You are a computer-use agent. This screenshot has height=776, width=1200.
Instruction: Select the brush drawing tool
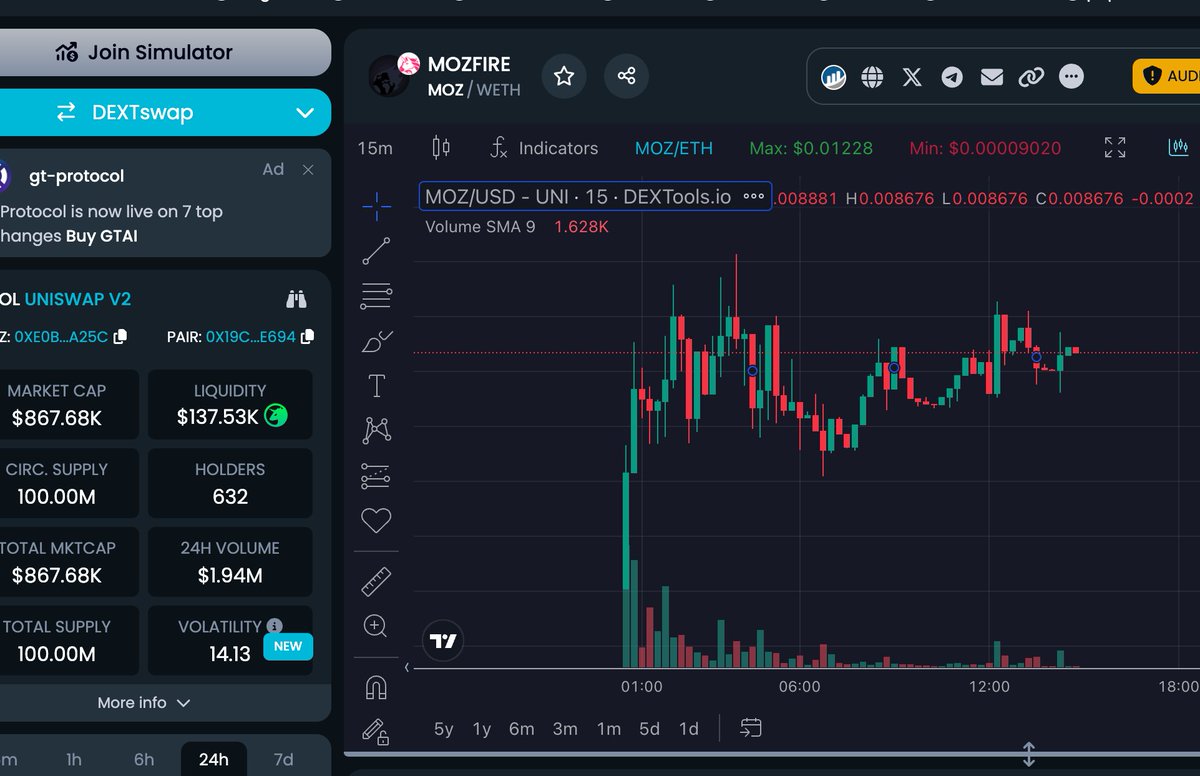click(376, 341)
